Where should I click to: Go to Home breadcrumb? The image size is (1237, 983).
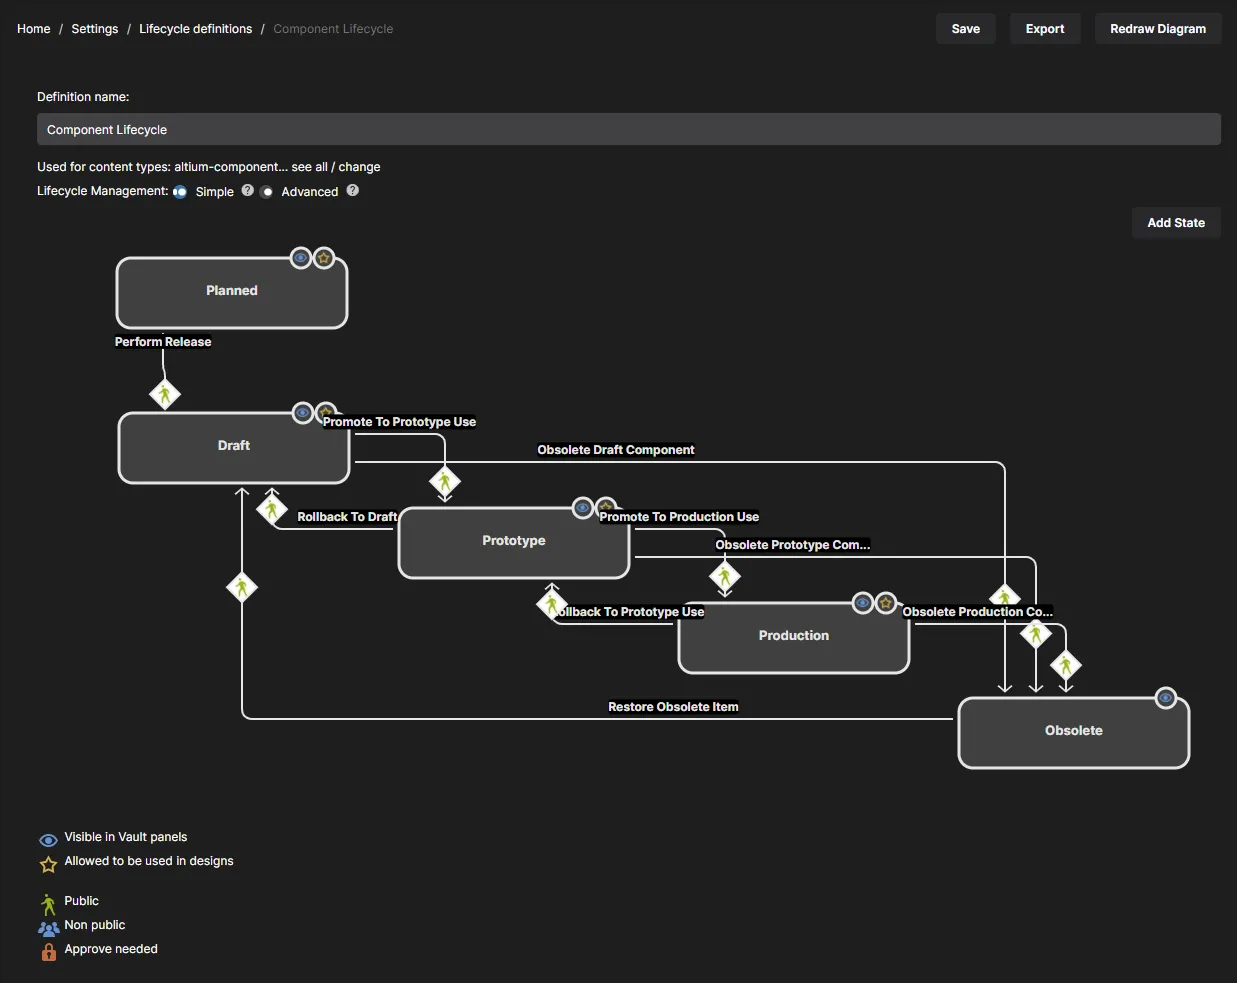tap(34, 29)
